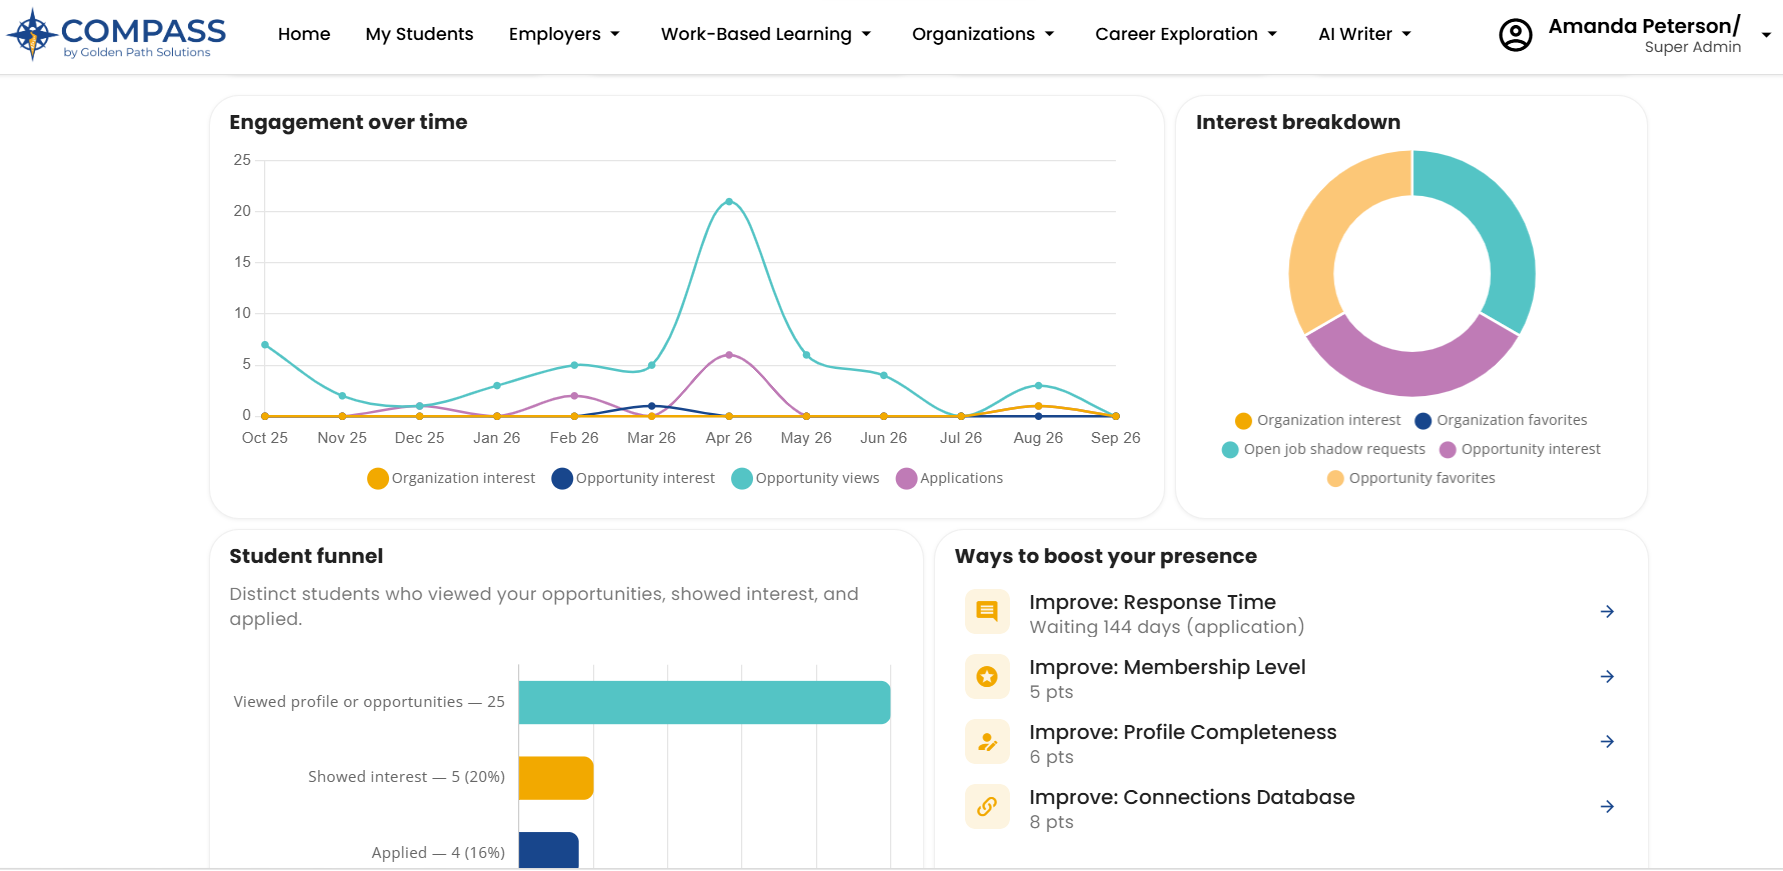
Task: Open the user profile avatar icon
Action: [1515, 35]
